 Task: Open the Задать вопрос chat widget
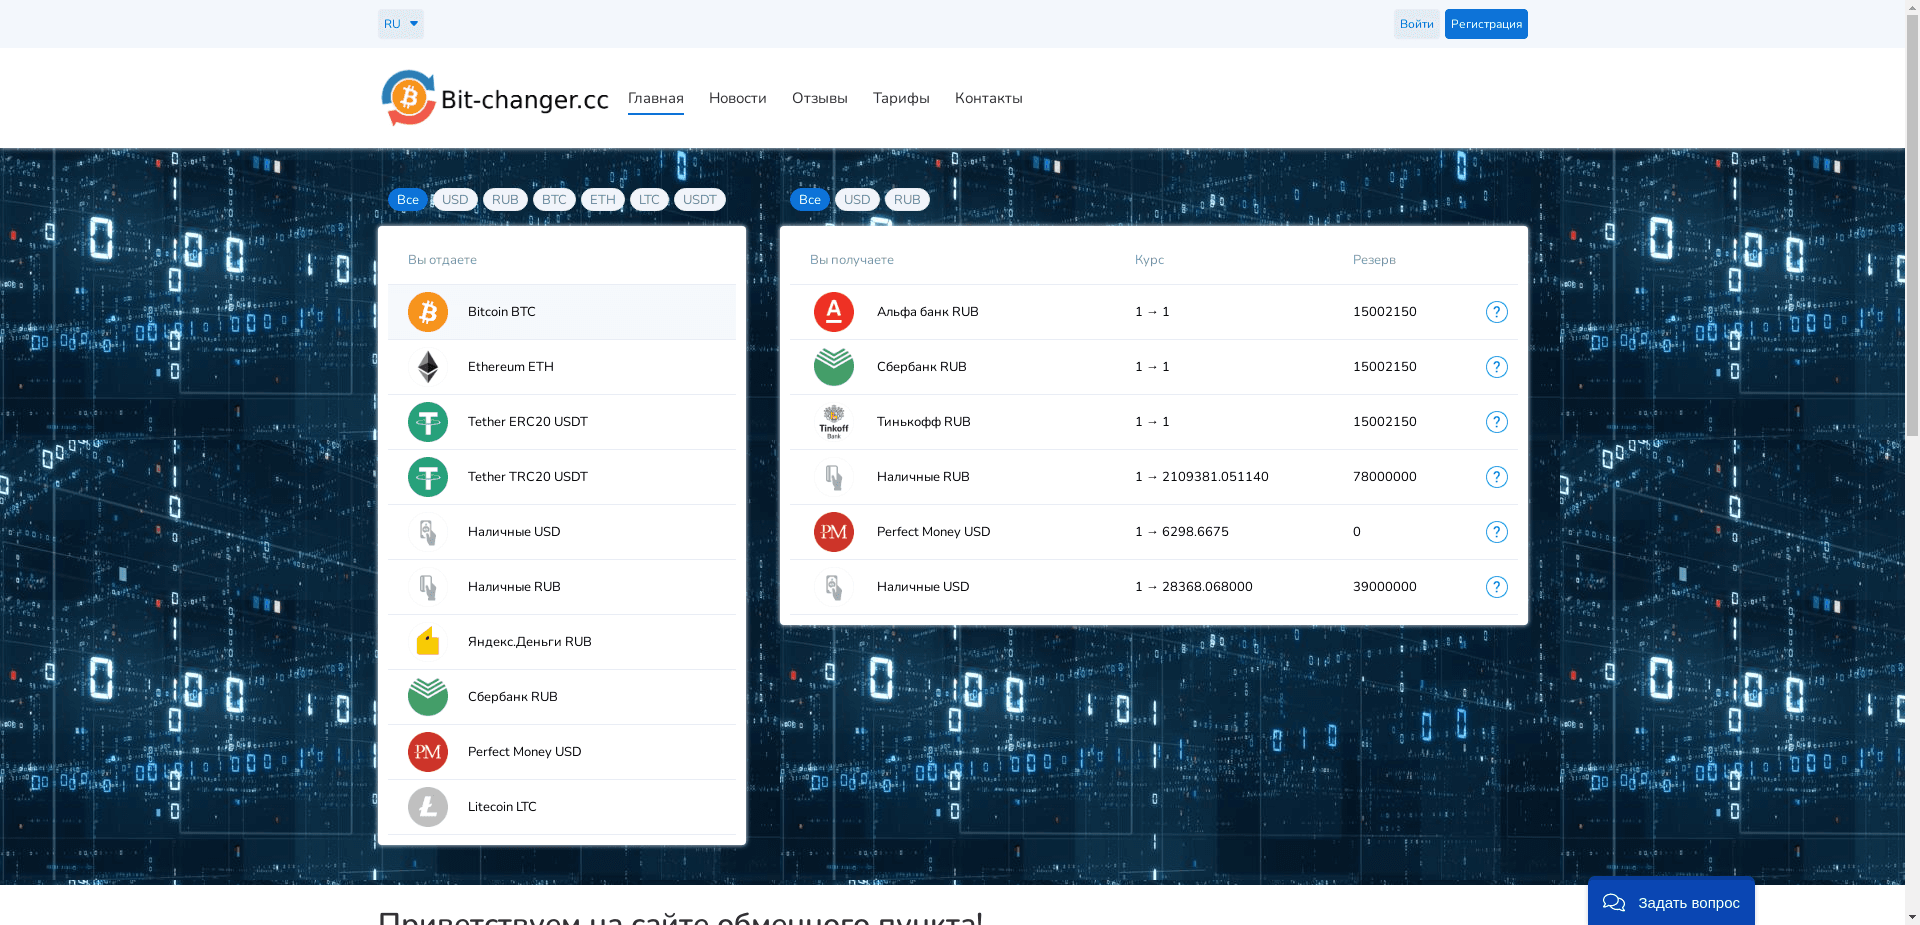[x=1671, y=902]
